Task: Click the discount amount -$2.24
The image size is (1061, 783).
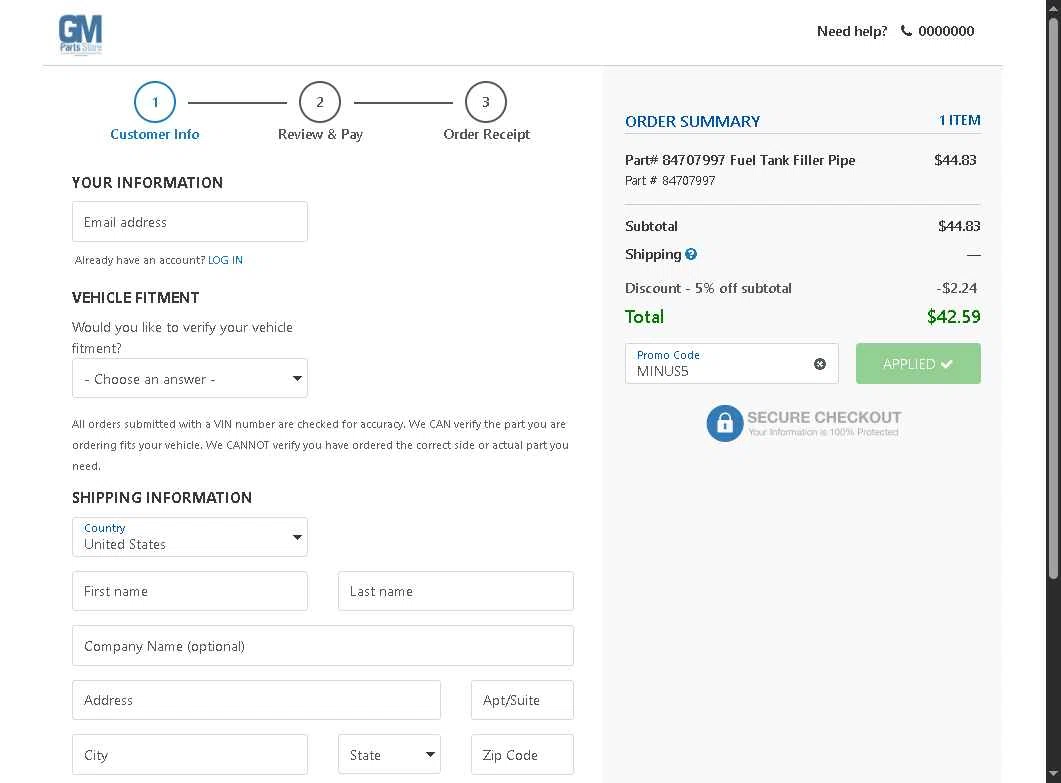Action: (x=957, y=288)
